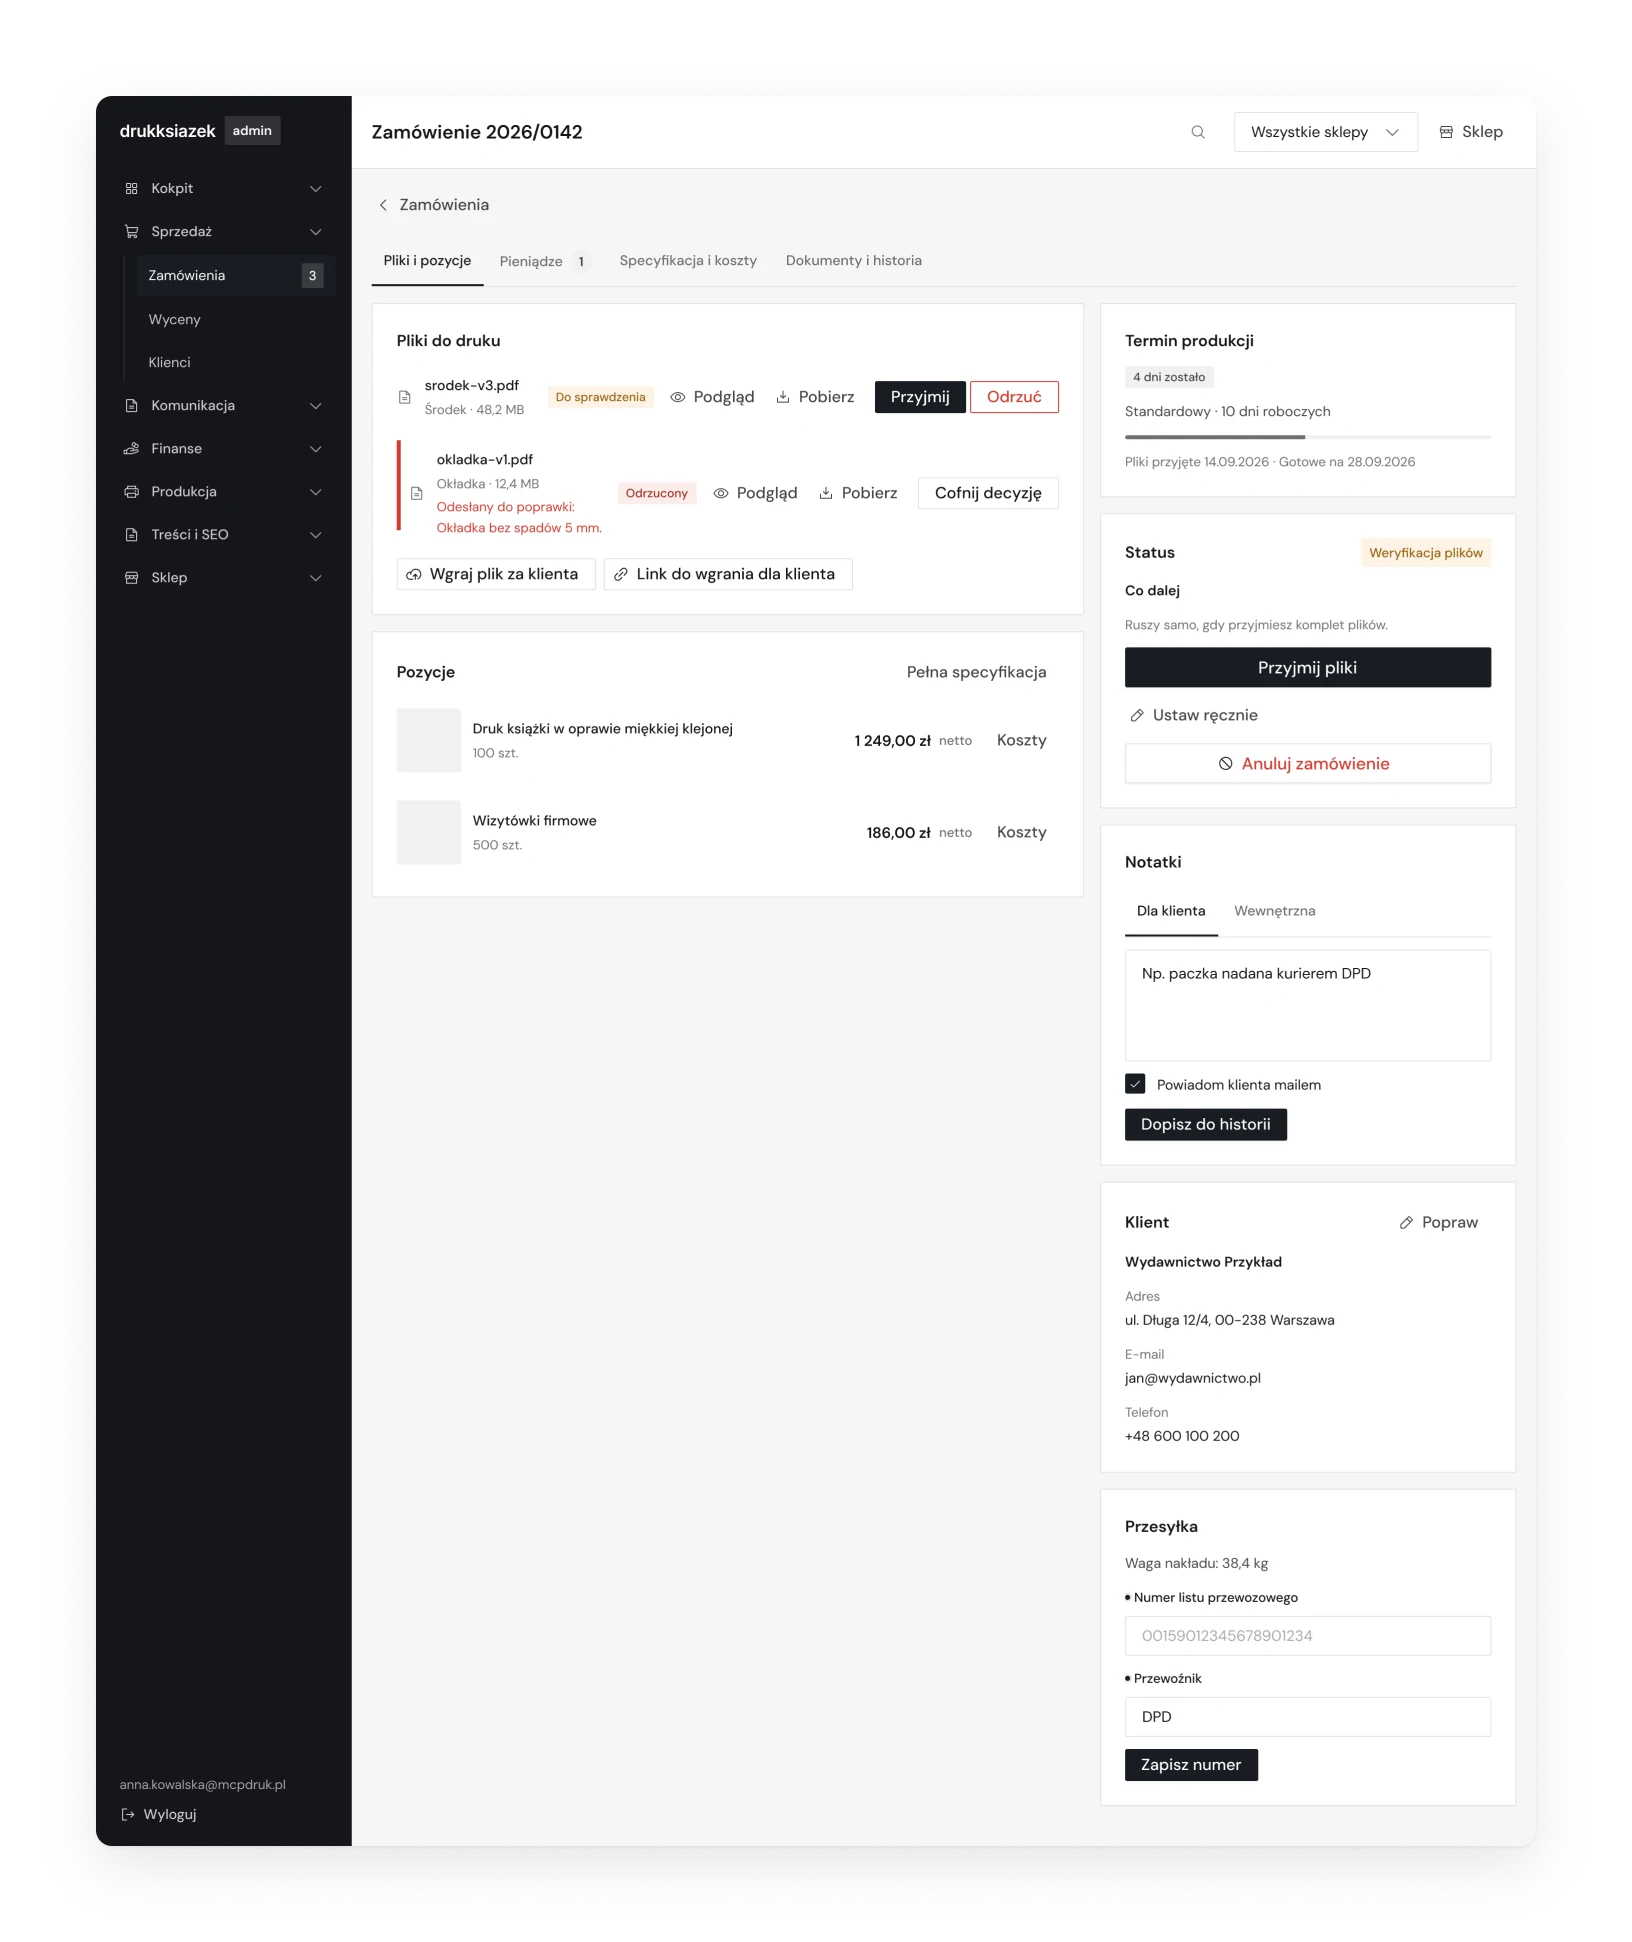Open the Wszystkie sklepy dropdown
This screenshot has width=1632, height=1942.
tap(1325, 132)
